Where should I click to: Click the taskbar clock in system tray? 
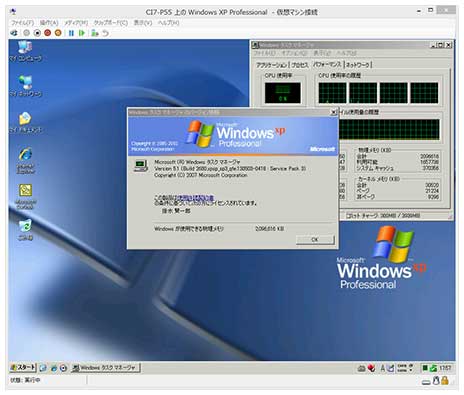pos(445,368)
